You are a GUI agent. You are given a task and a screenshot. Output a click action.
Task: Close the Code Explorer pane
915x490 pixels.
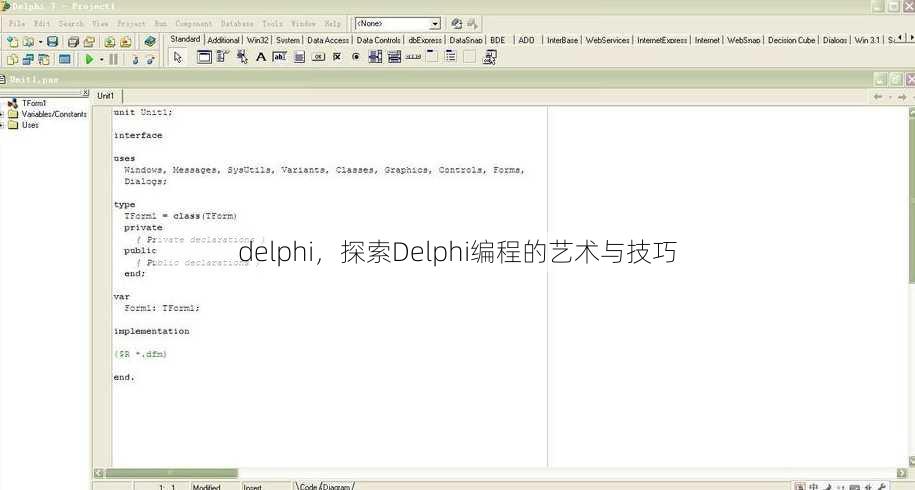coord(85,93)
